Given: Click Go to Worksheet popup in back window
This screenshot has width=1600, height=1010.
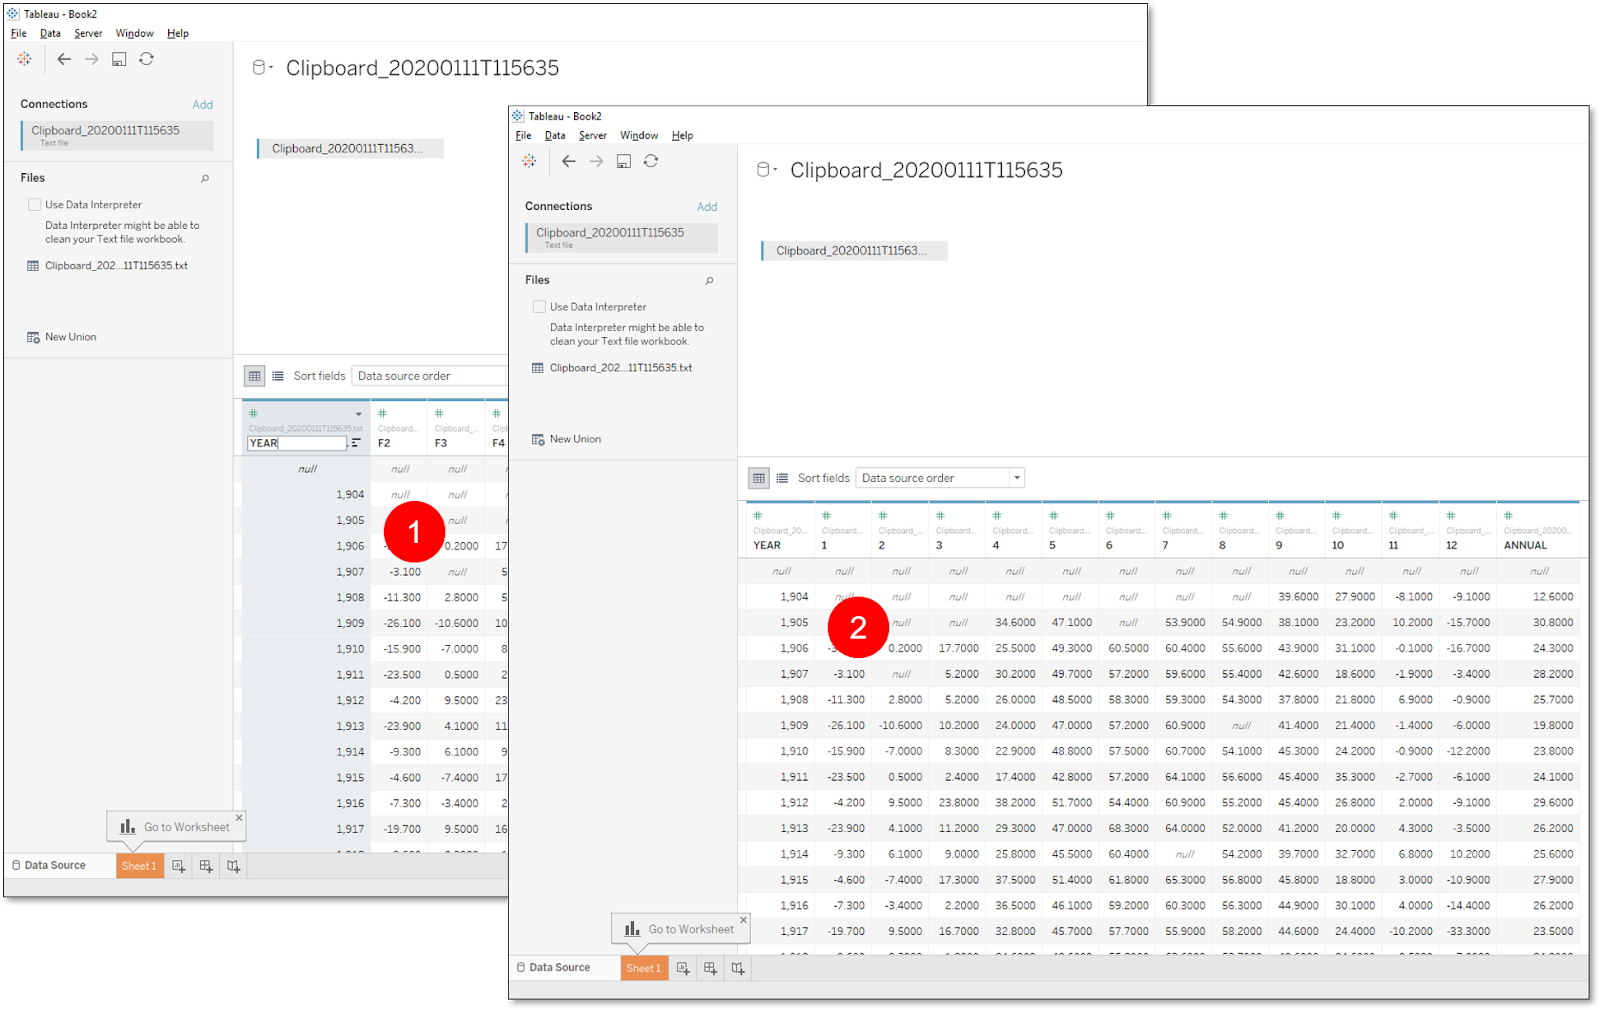Looking at the screenshot, I should 176,827.
